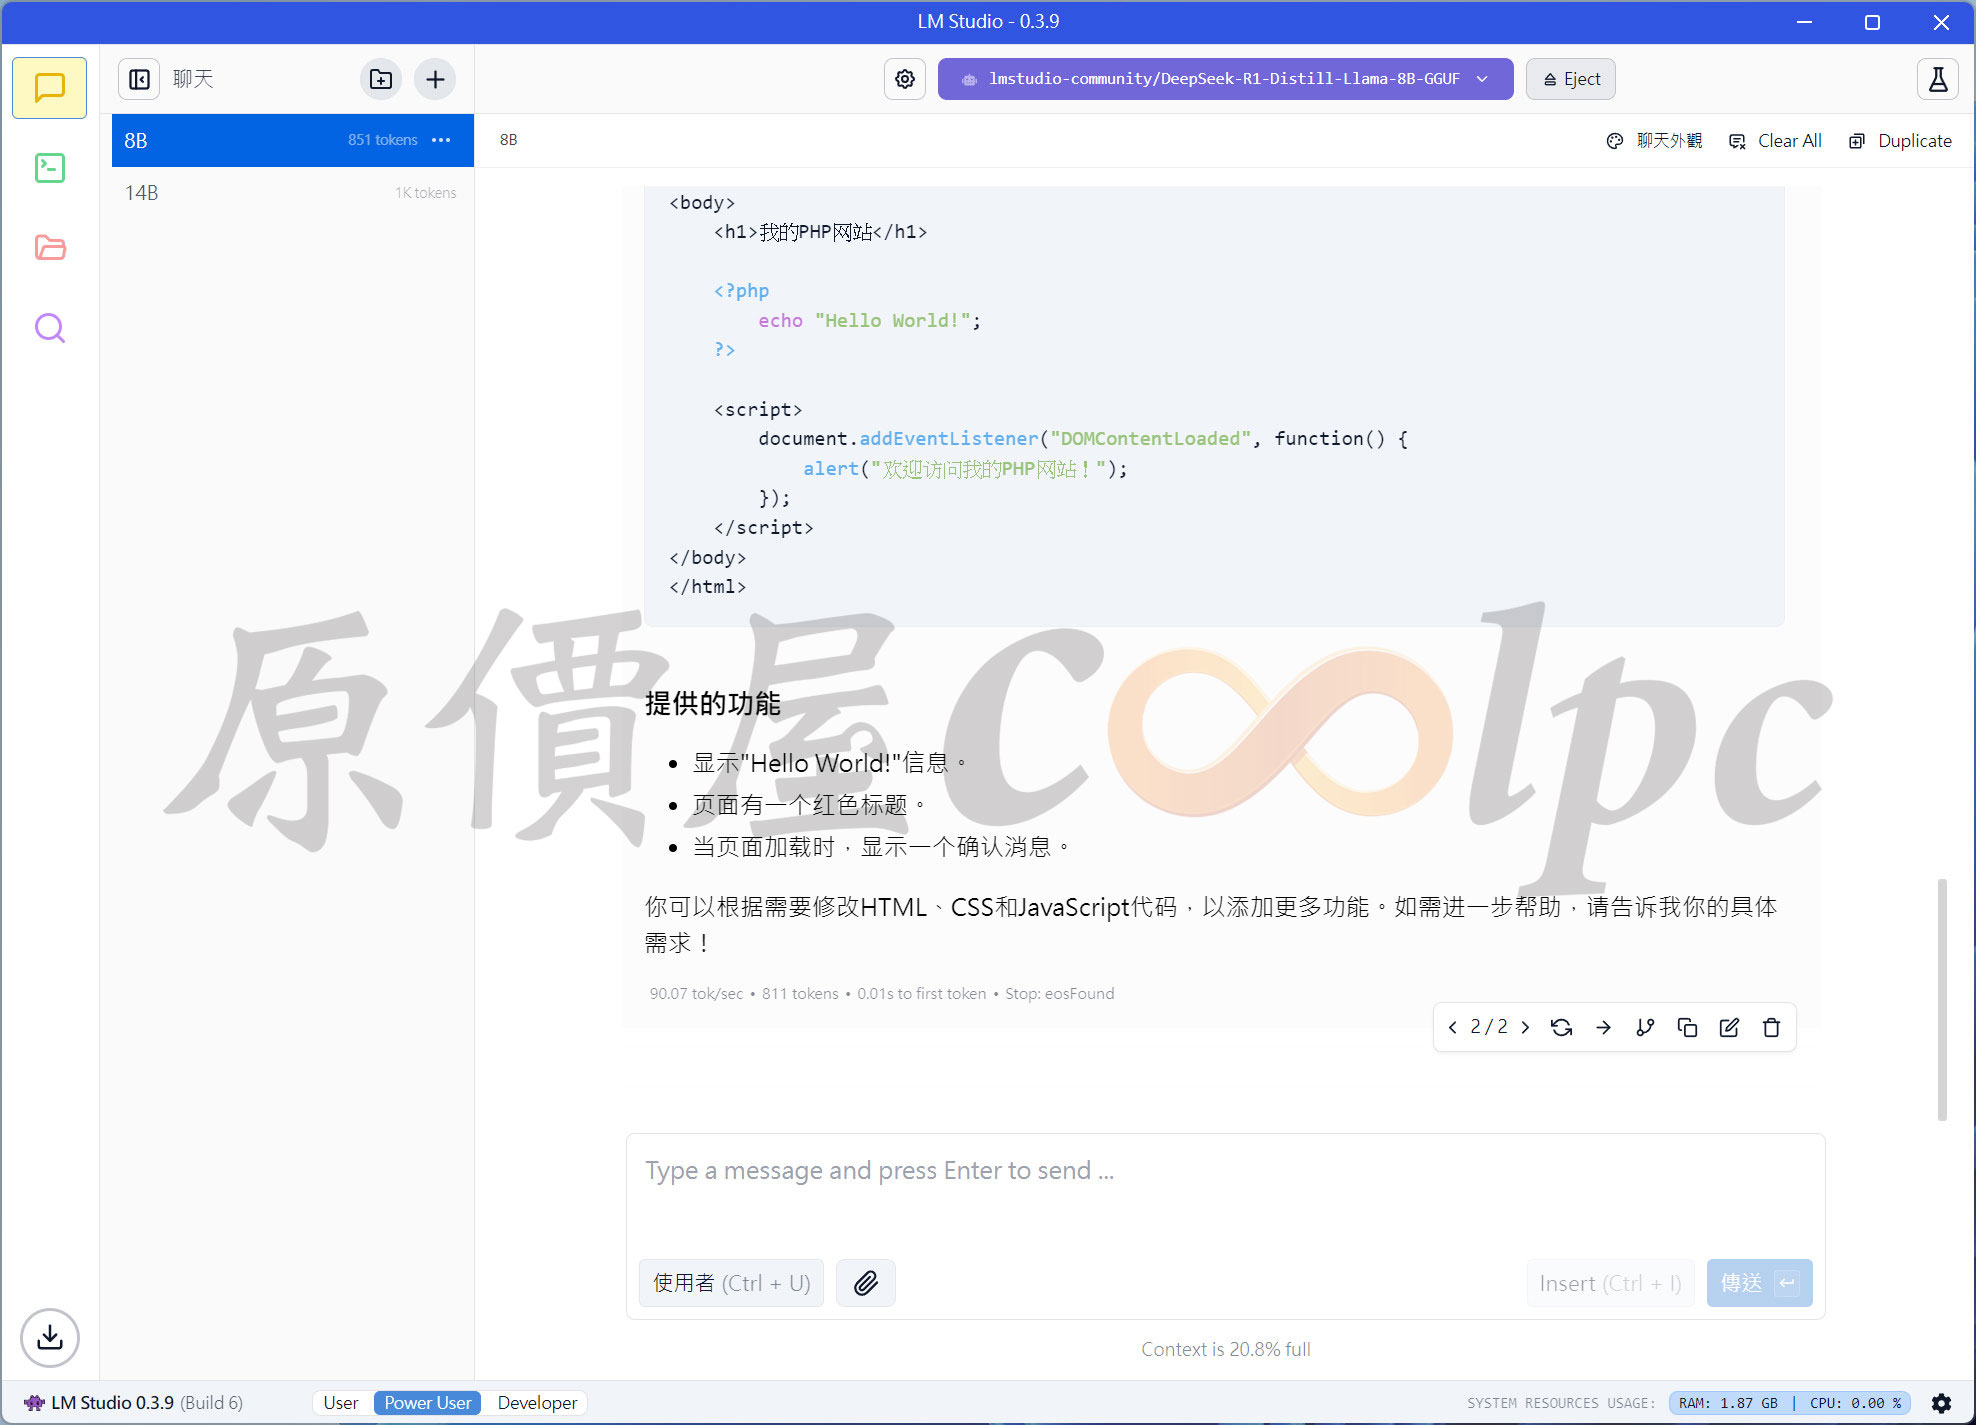Eject the loaded model
The image size is (1976, 1425).
coord(1570,79)
